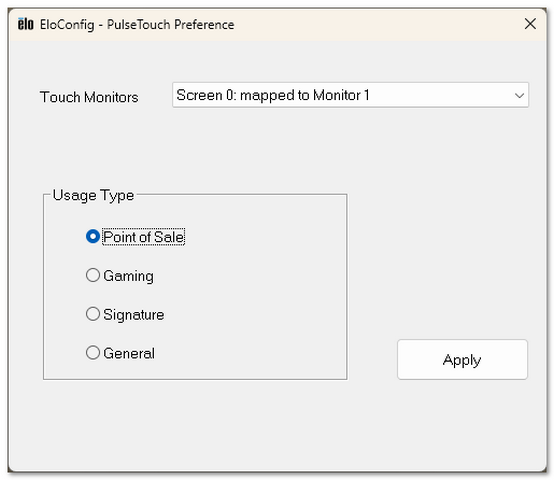Close the PulseTouch Preference dialog
This screenshot has width=554, height=480.
530,24
